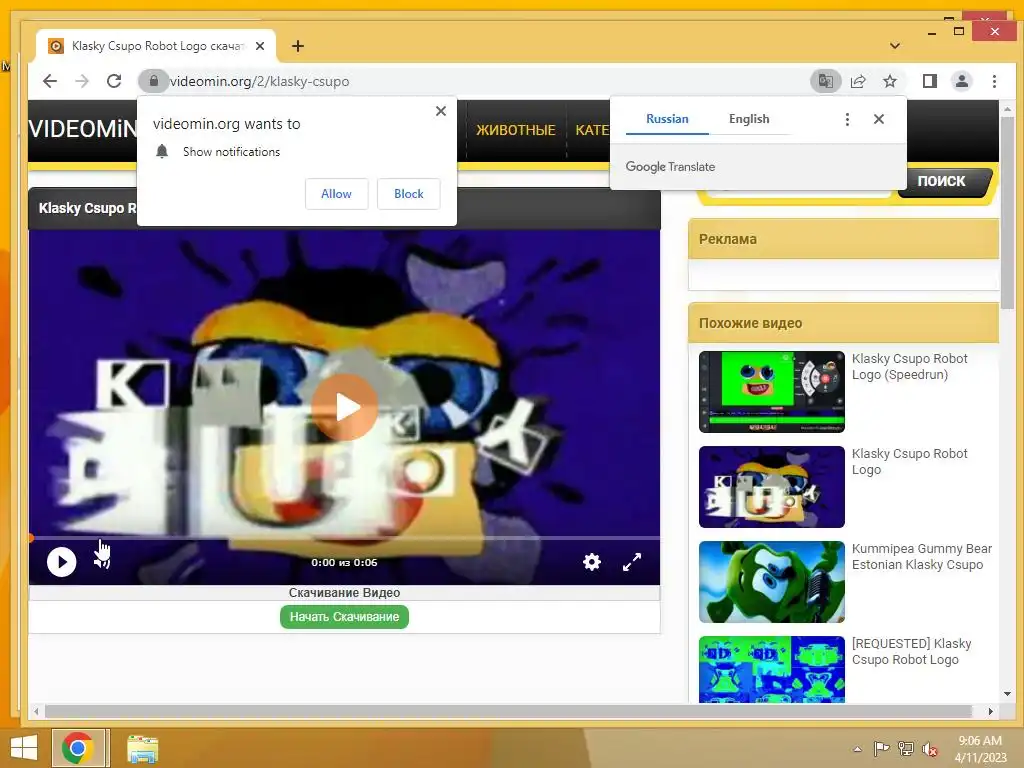Open [REQUESTED] Klasky Csupo thumbnail
Screen dimensions: 1024x768
point(771,669)
